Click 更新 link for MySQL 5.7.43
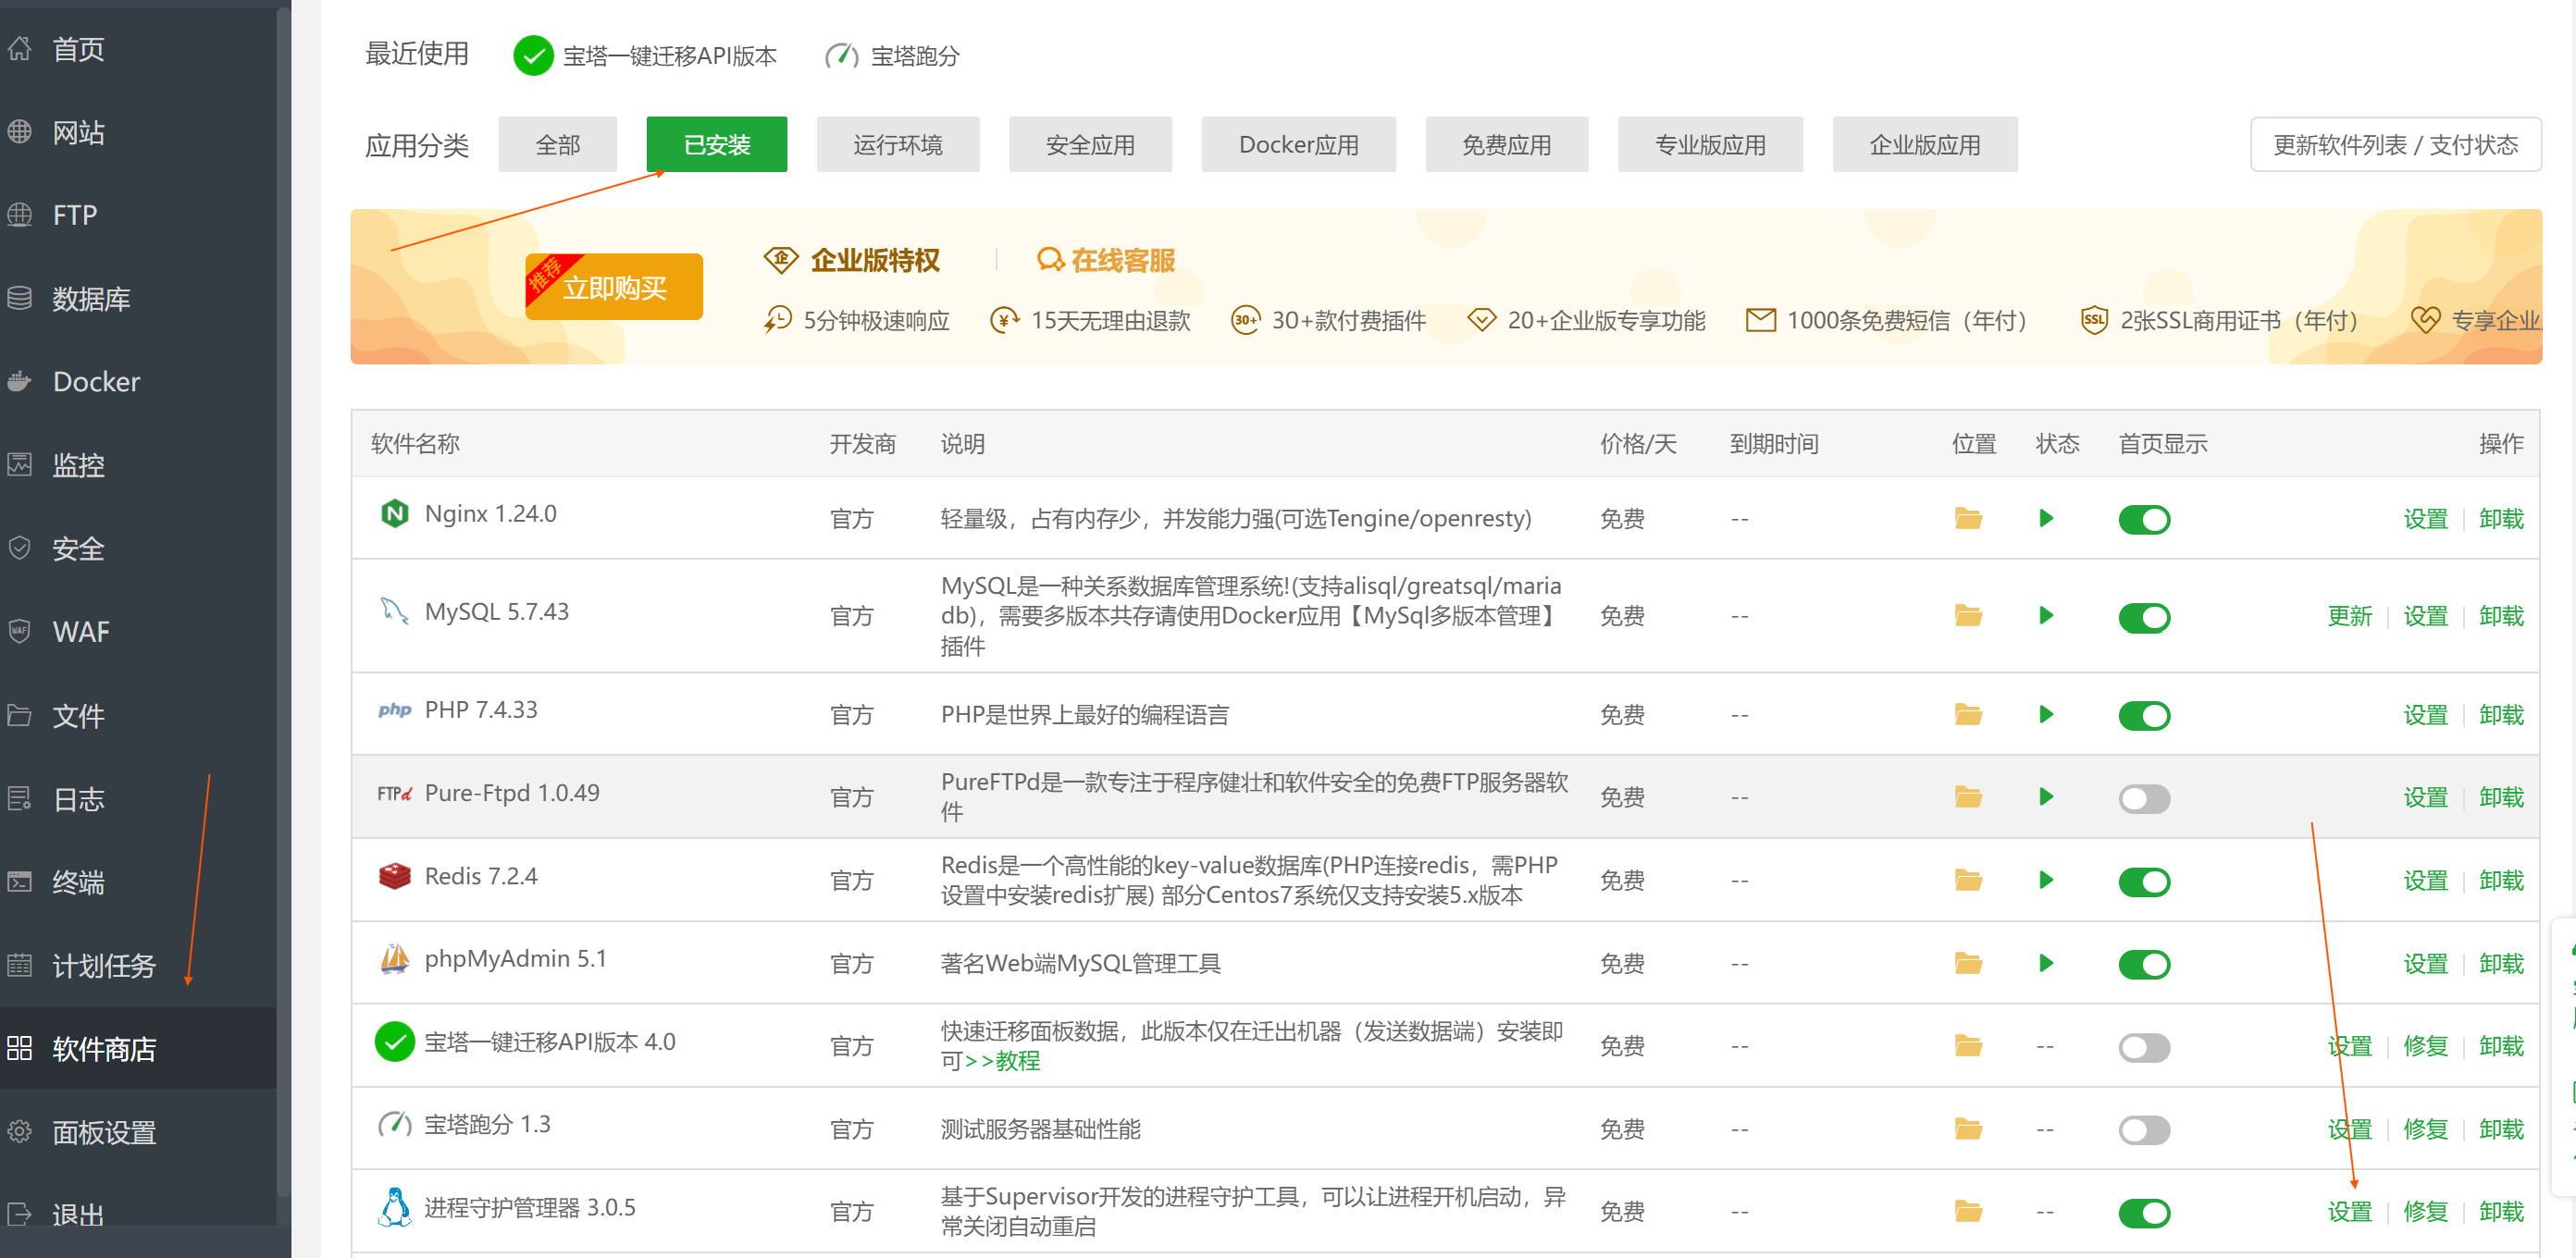The height and width of the screenshot is (1258, 2576). point(2348,616)
